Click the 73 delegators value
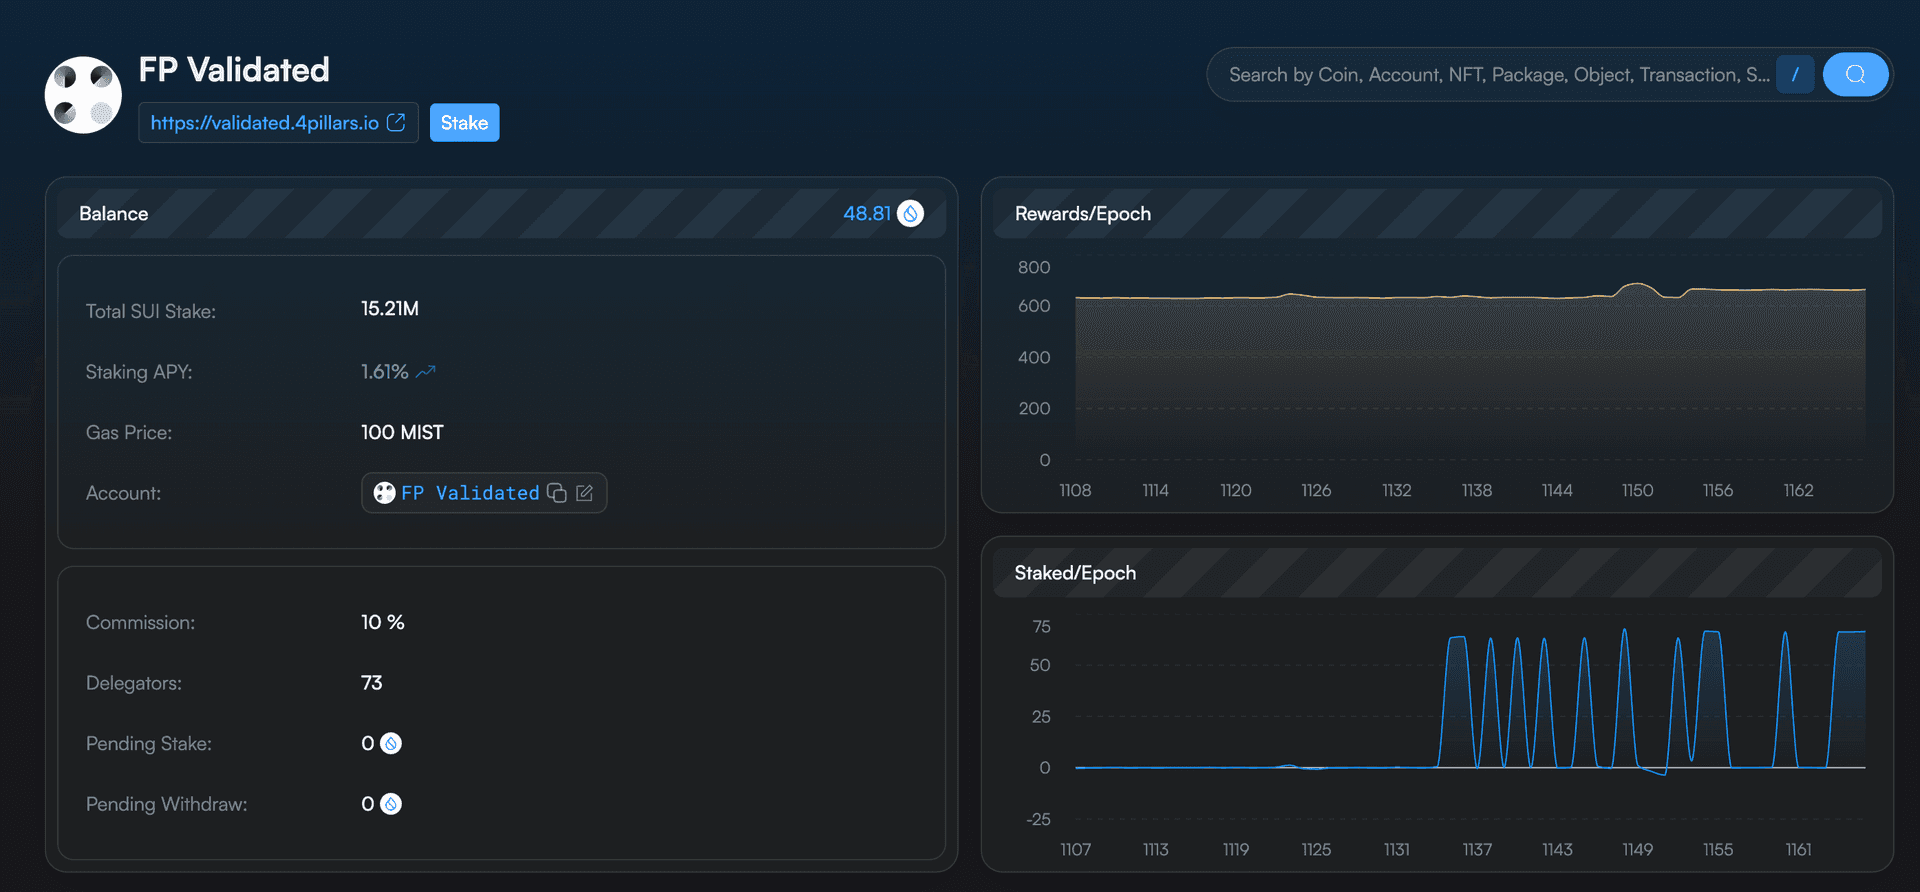 point(372,683)
